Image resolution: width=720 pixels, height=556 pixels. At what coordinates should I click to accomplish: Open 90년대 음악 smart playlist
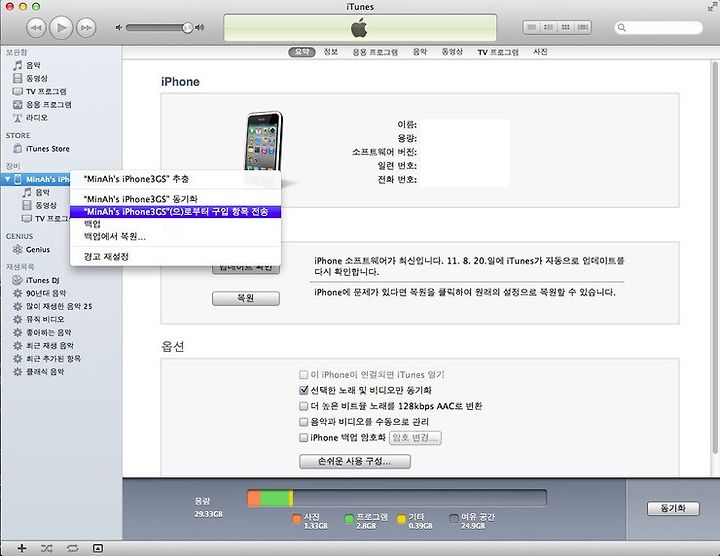(x=39, y=293)
